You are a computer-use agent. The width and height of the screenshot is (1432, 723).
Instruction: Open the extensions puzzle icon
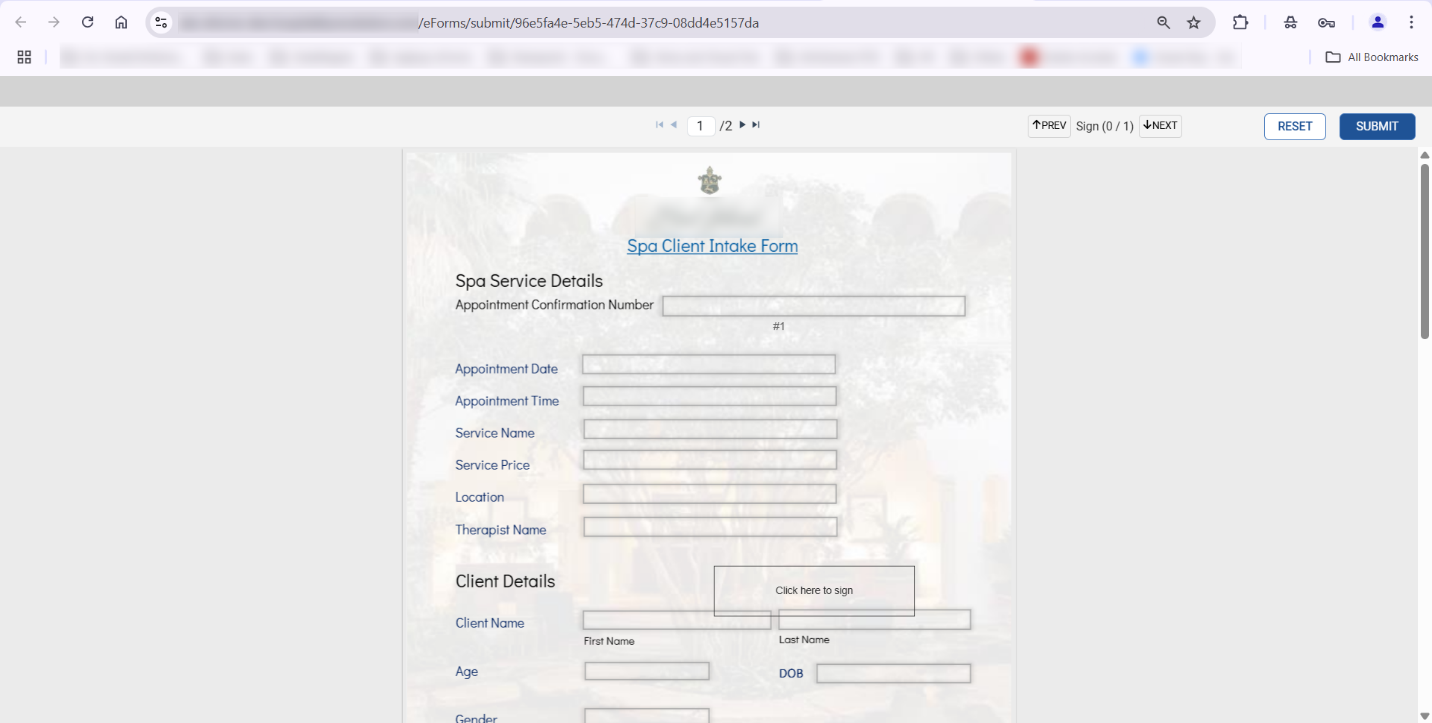pyautogui.click(x=1240, y=22)
